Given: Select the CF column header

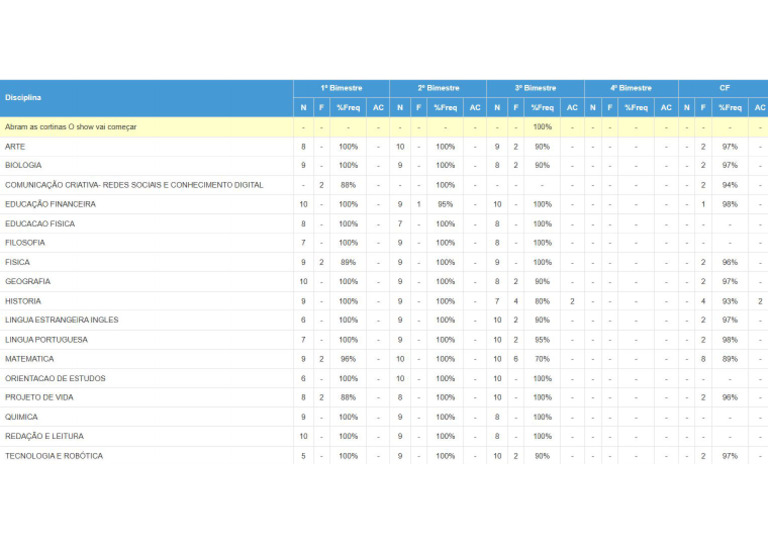Looking at the screenshot, I should [724, 88].
